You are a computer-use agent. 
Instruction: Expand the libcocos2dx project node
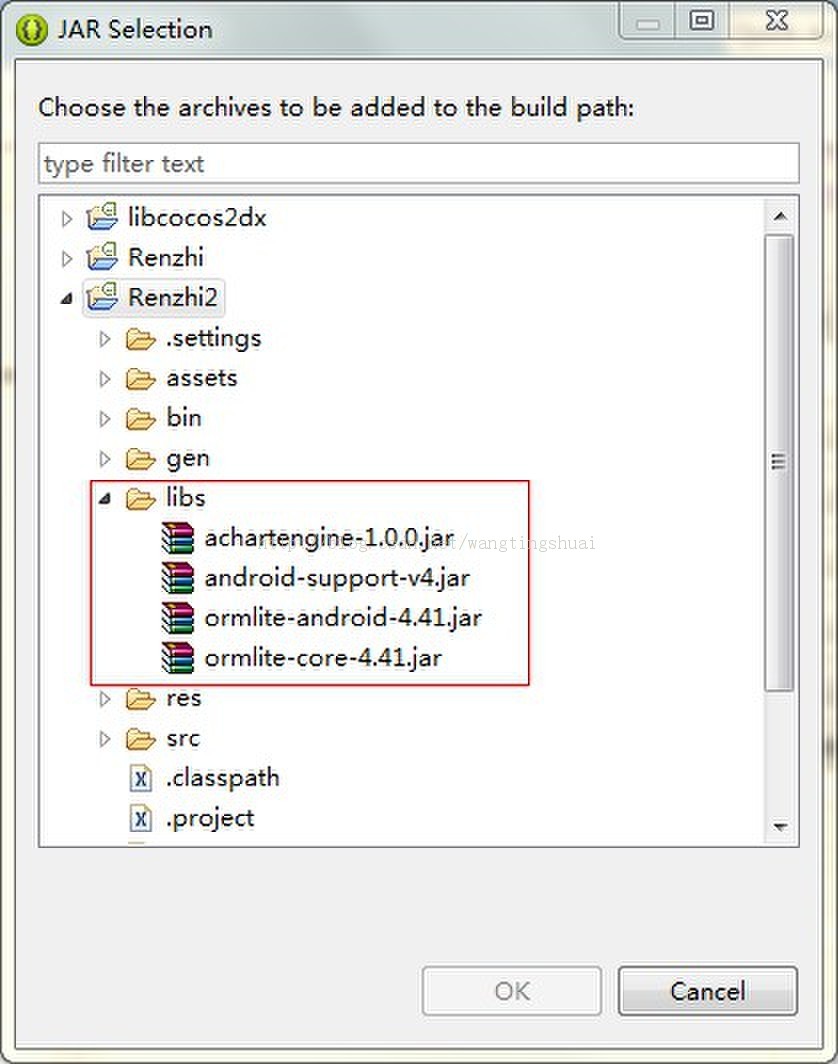click(x=66, y=218)
